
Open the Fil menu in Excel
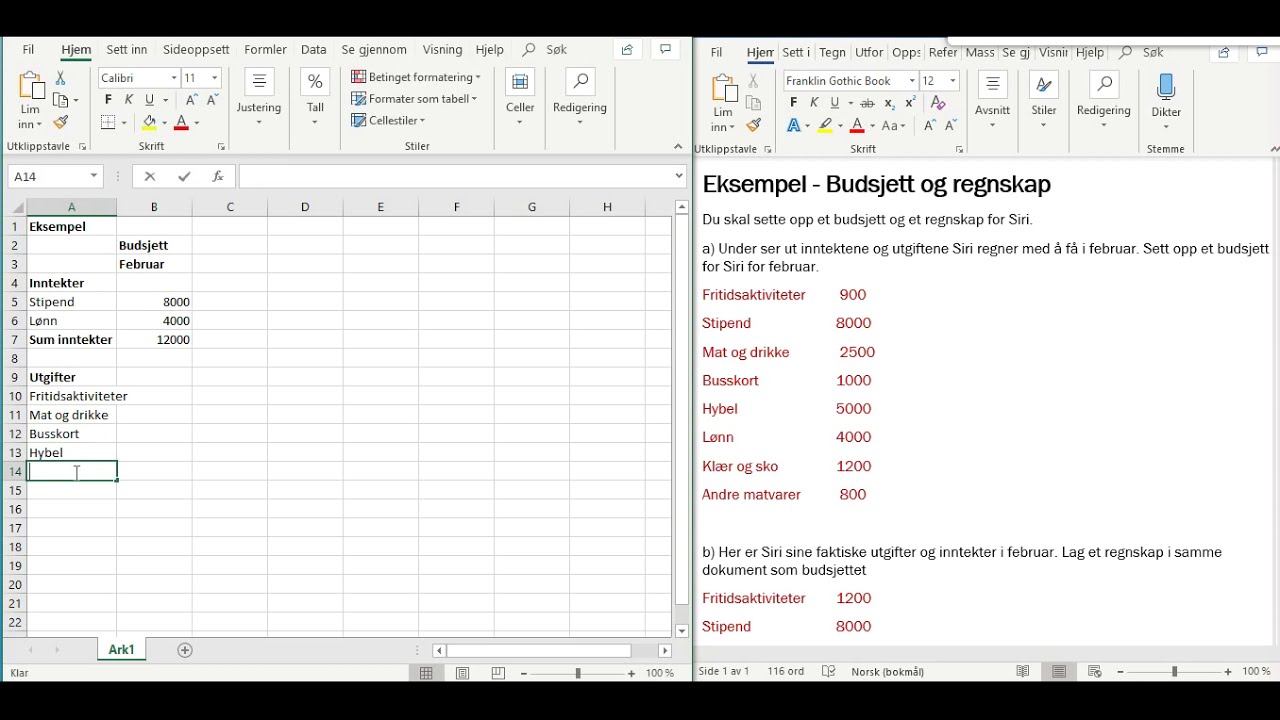click(x=28, y=49)
